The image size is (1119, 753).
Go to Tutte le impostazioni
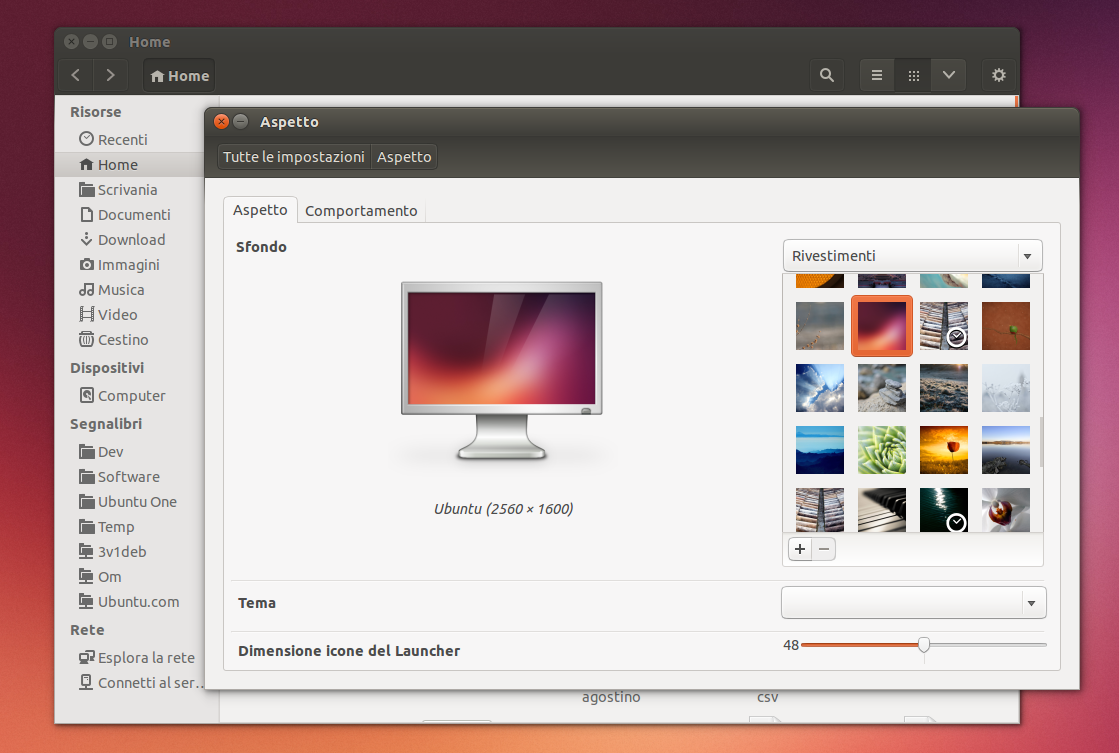[293, 156]
